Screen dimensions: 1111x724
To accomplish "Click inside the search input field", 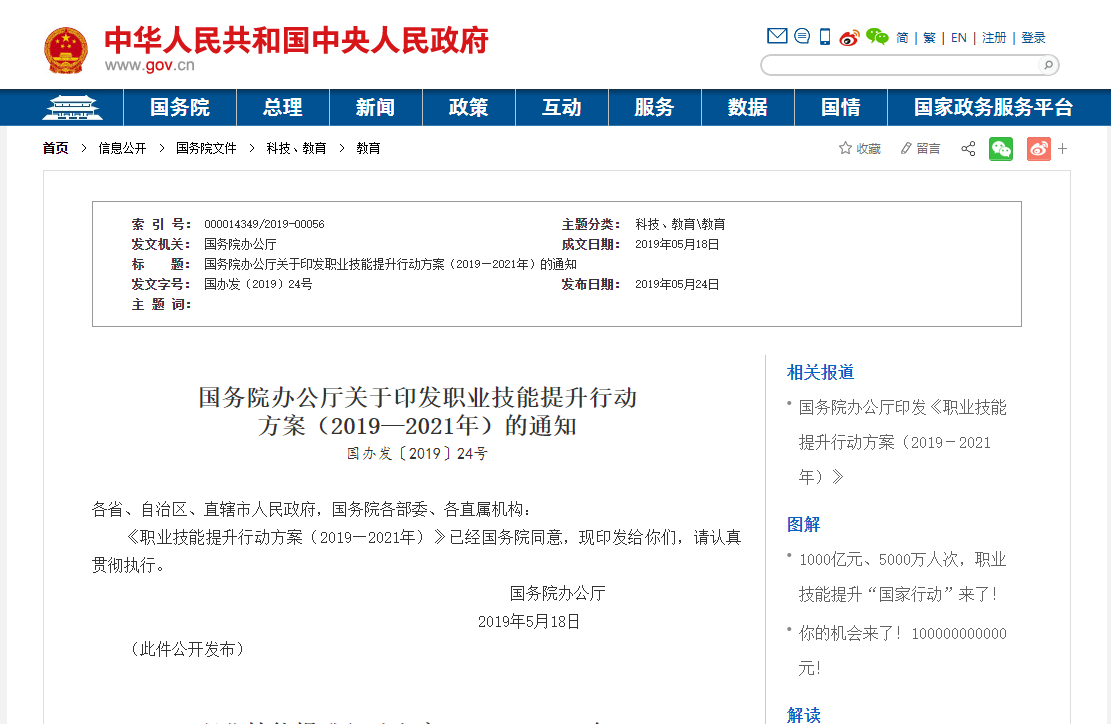I will tap(900, 64).
